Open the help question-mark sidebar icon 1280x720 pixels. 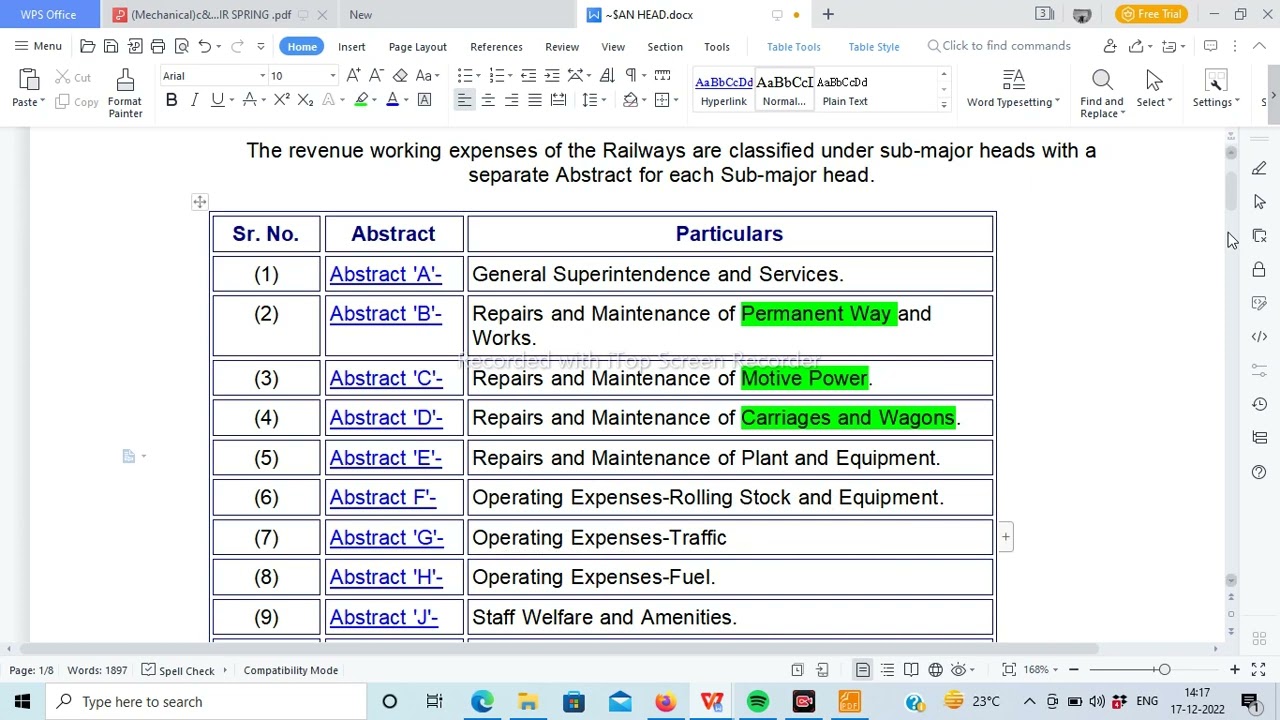tap(1259, 471)
